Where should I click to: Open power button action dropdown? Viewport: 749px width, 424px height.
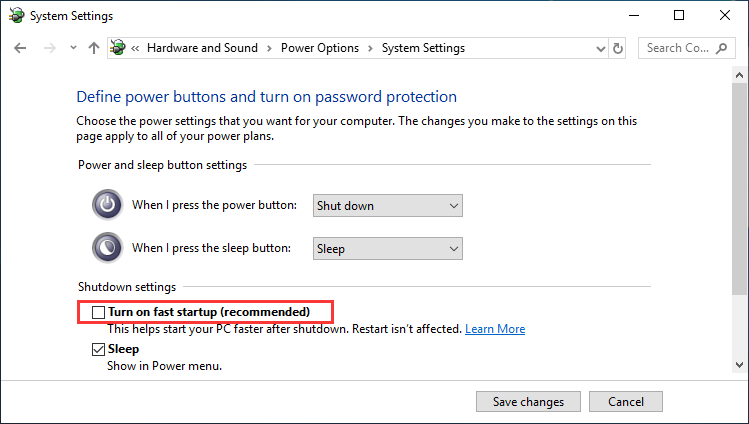coord(387,205)
